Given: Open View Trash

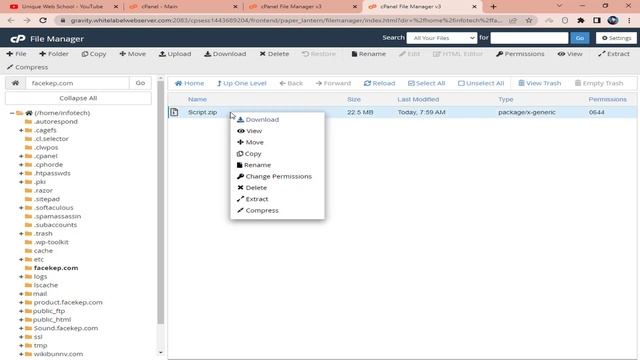Looking at the screenshot, I should (x=540, y=83).
